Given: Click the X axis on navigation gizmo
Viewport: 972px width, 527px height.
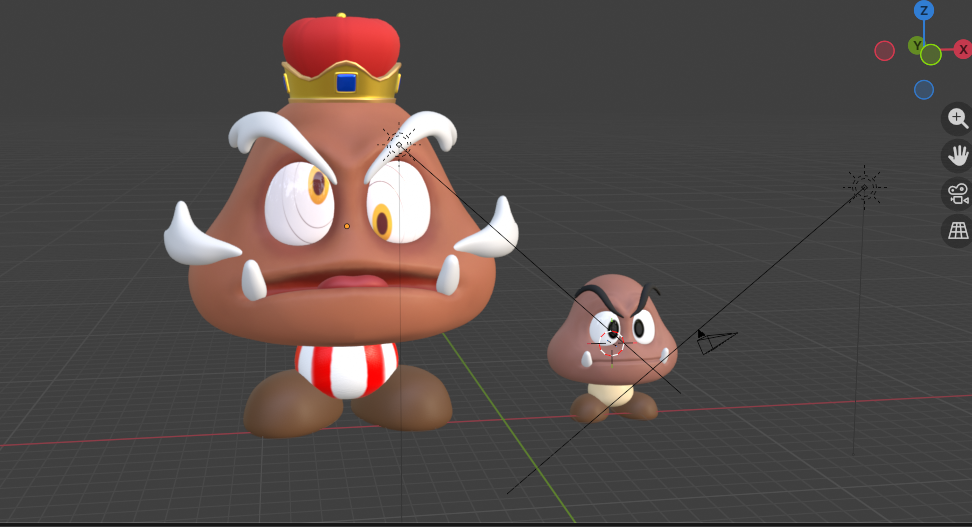Looking at the screenshot, I should pyautogui.click(x=963, y=50).
